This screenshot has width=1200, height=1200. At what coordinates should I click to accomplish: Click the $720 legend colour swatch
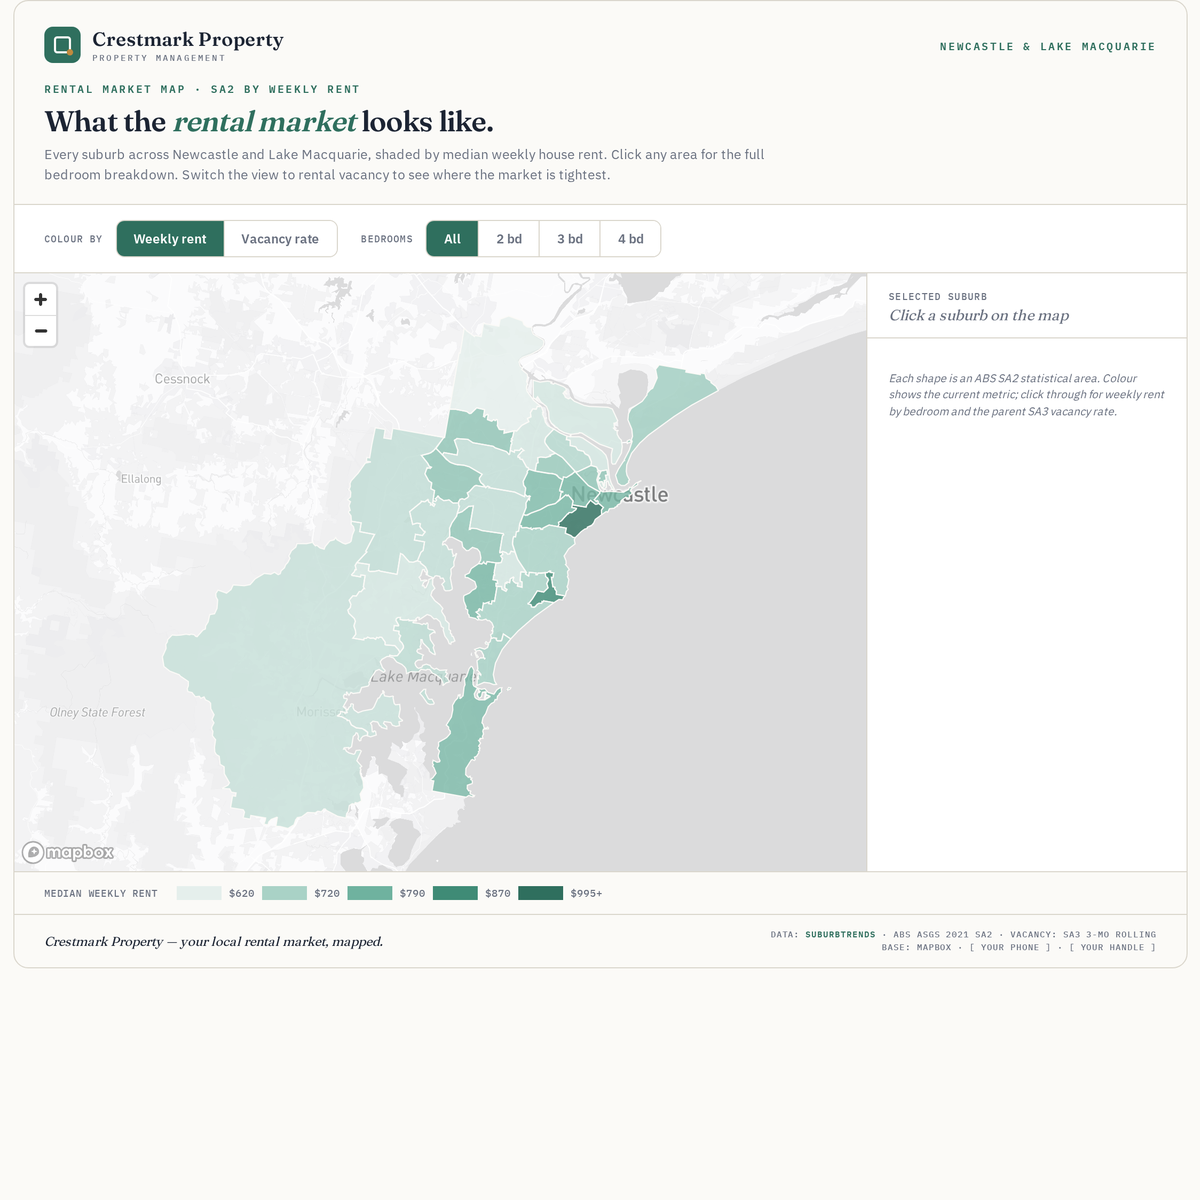pyautogui.click(x=284, y=893)
